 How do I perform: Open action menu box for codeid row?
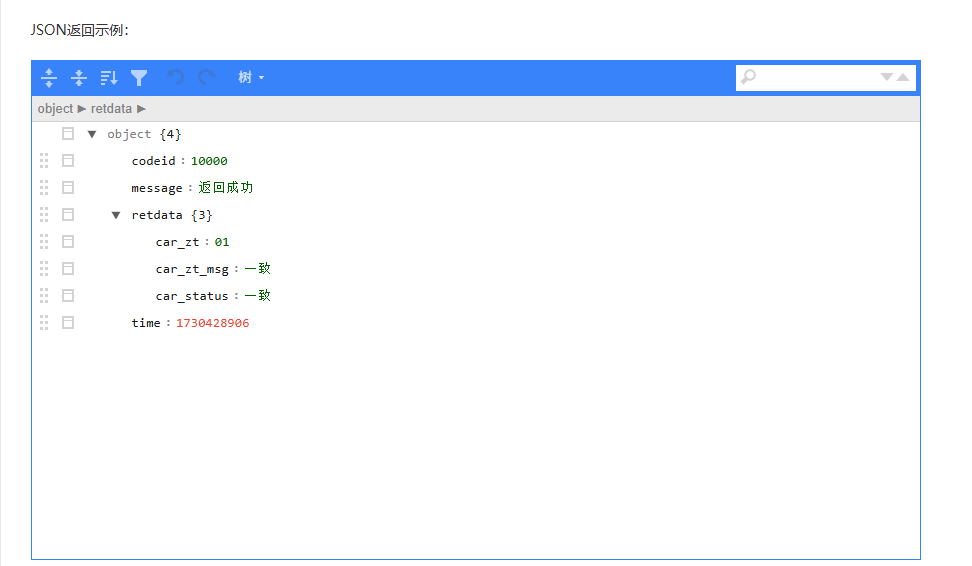(68, 161)
